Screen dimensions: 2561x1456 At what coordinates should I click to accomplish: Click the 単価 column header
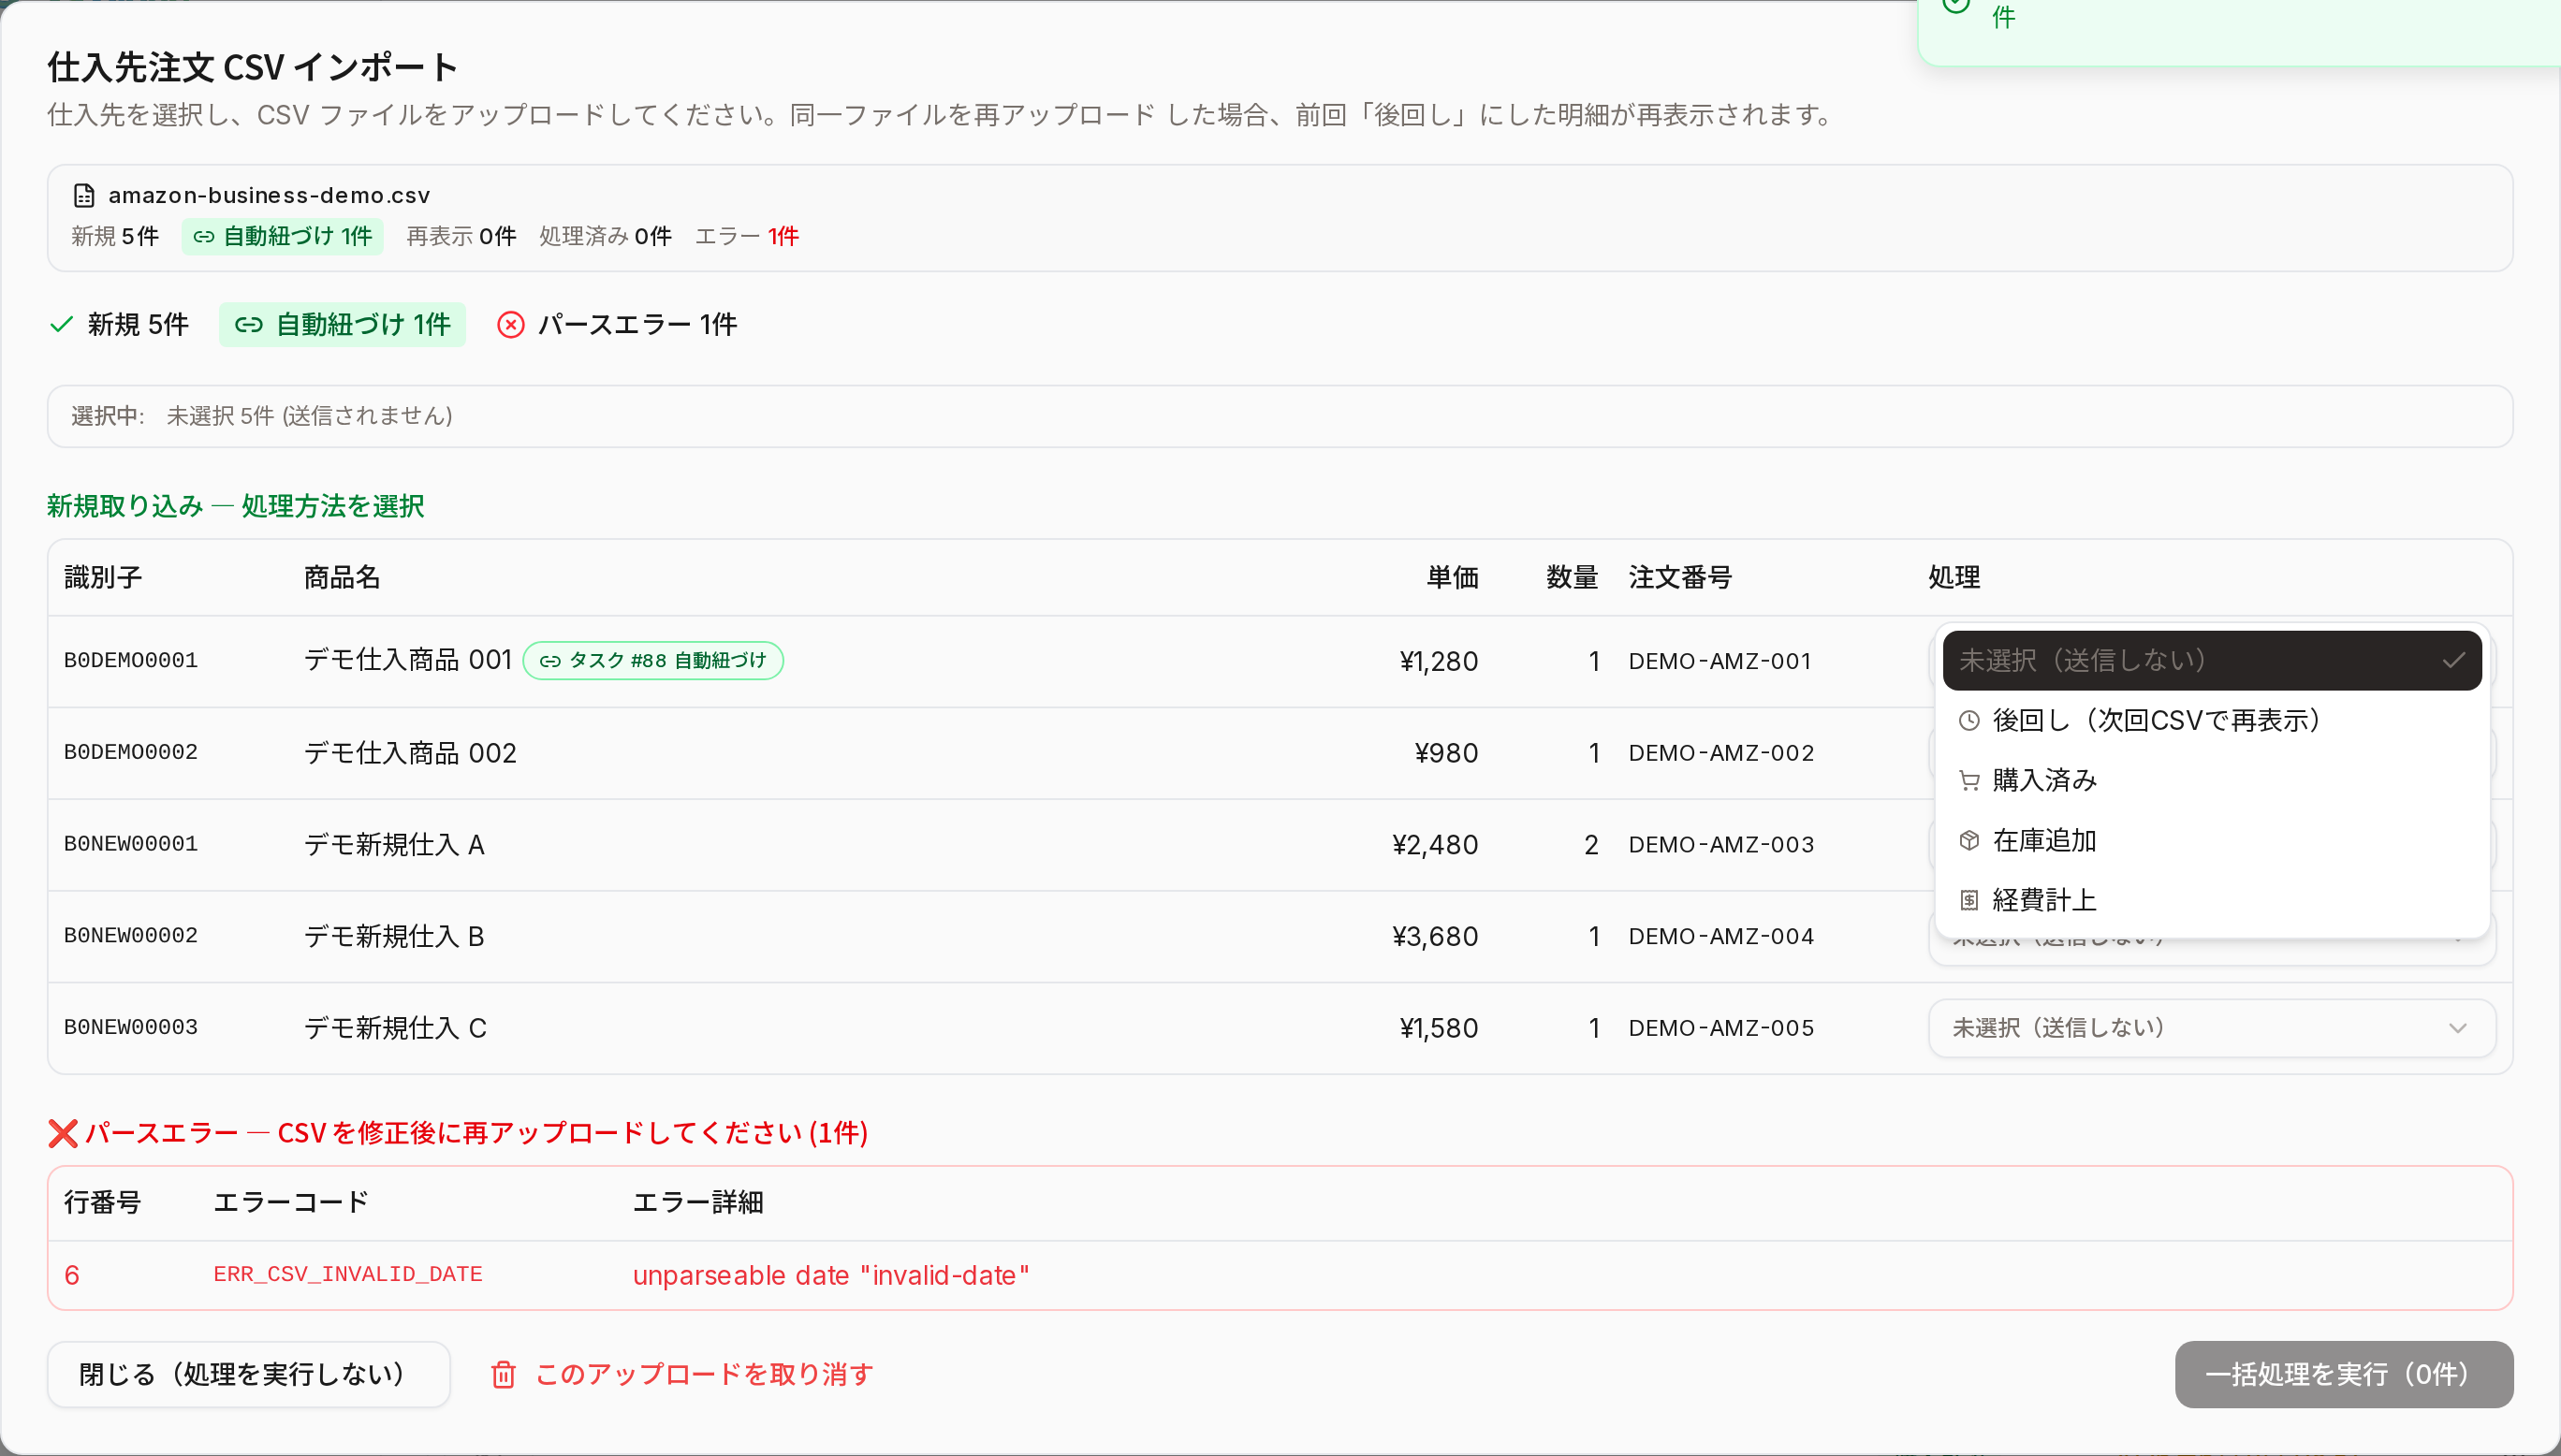click(x=1452, y=577)
